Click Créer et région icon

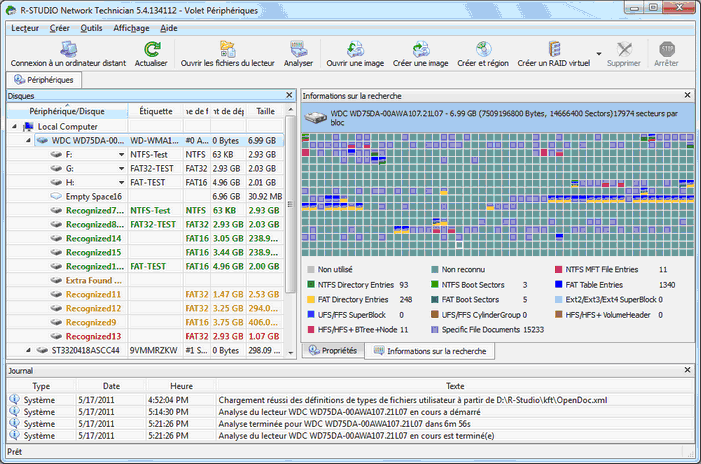coord(483,50)
